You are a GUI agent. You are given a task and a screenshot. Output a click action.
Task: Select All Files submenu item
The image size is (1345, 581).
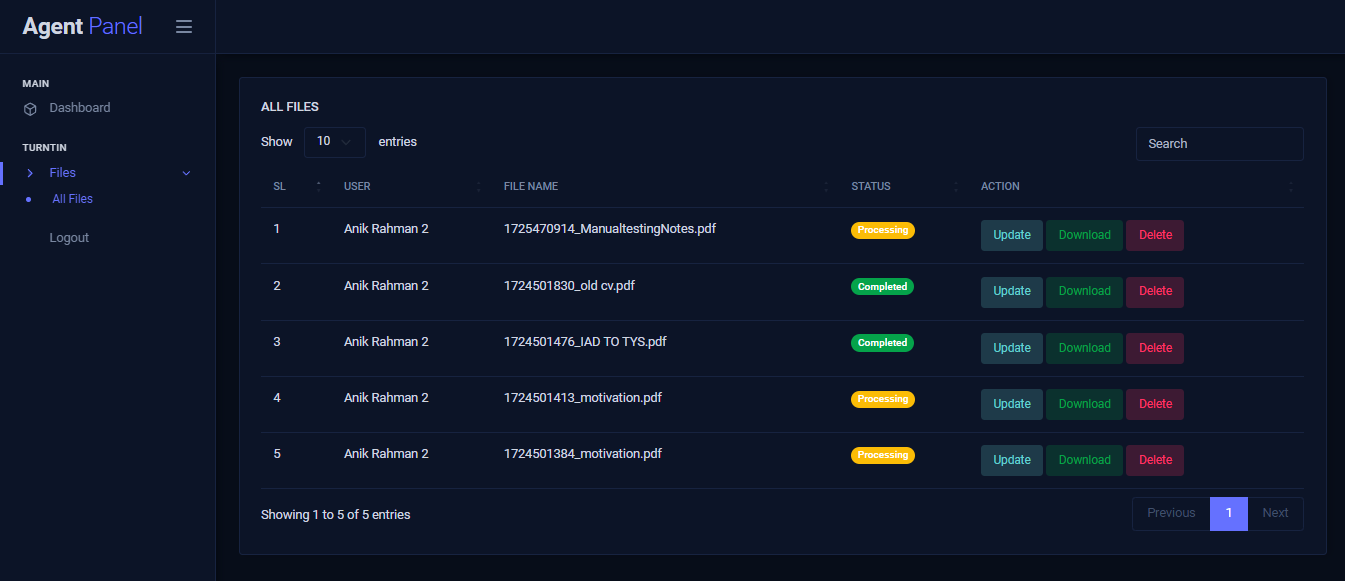click(x=72, y=199)
